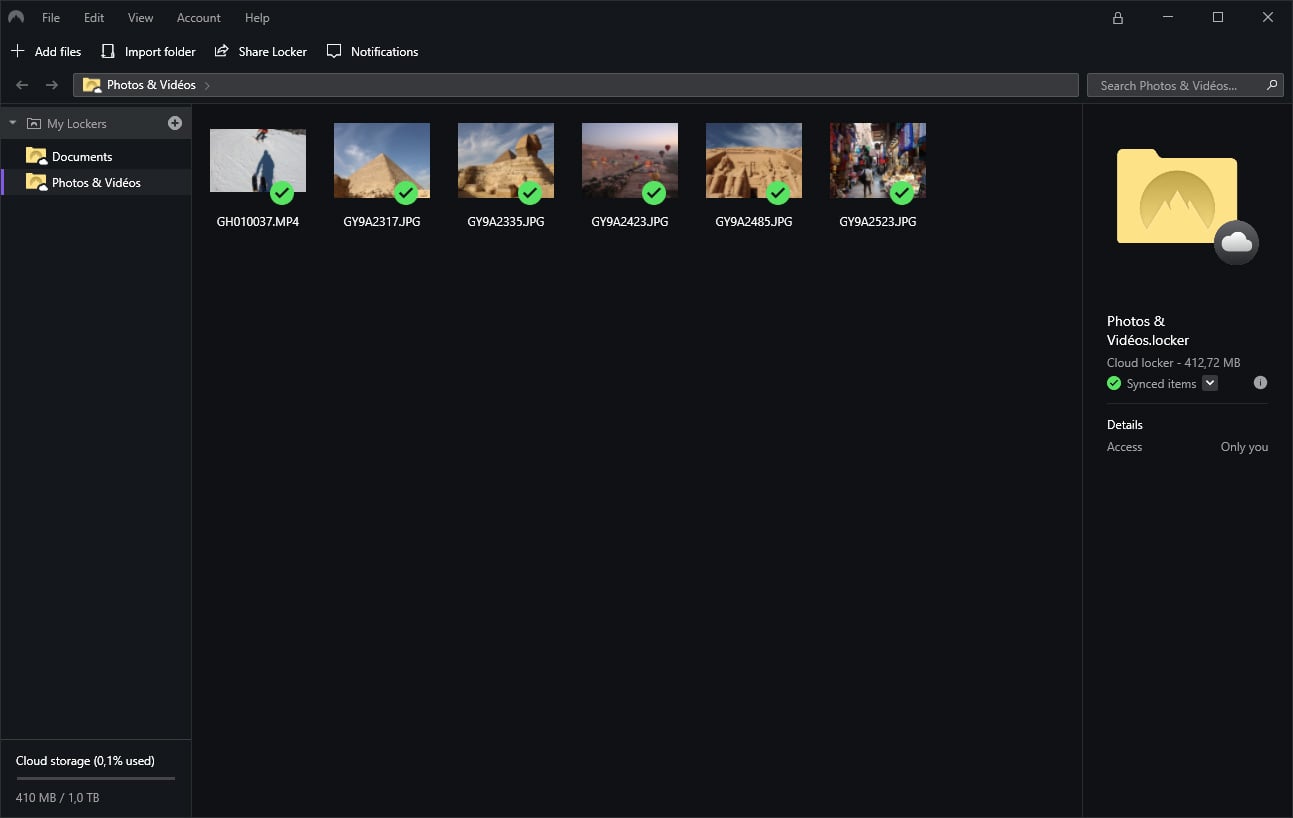Image resolution: width=1293 pixels, height=818 pixels.
Task: Go forward with the right arrow
Action: tap(52, 85)
